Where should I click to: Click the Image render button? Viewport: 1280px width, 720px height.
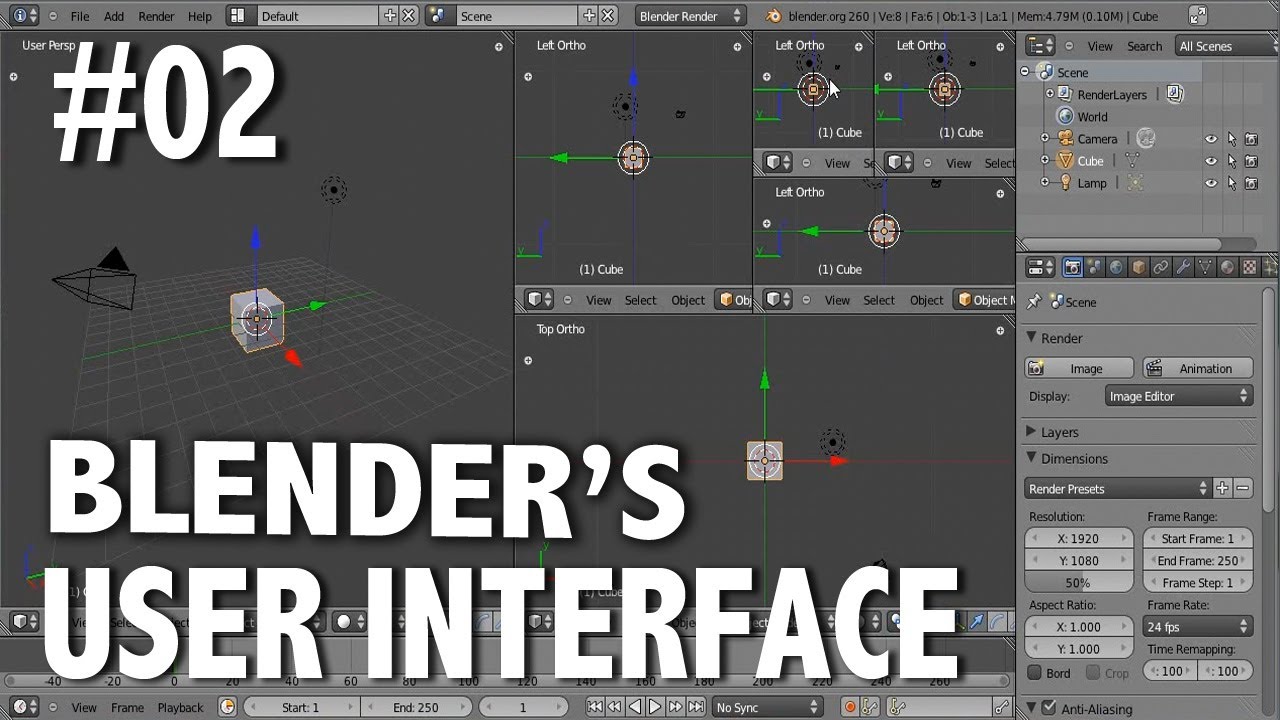pyautogui.click(x=1079, y=368)
